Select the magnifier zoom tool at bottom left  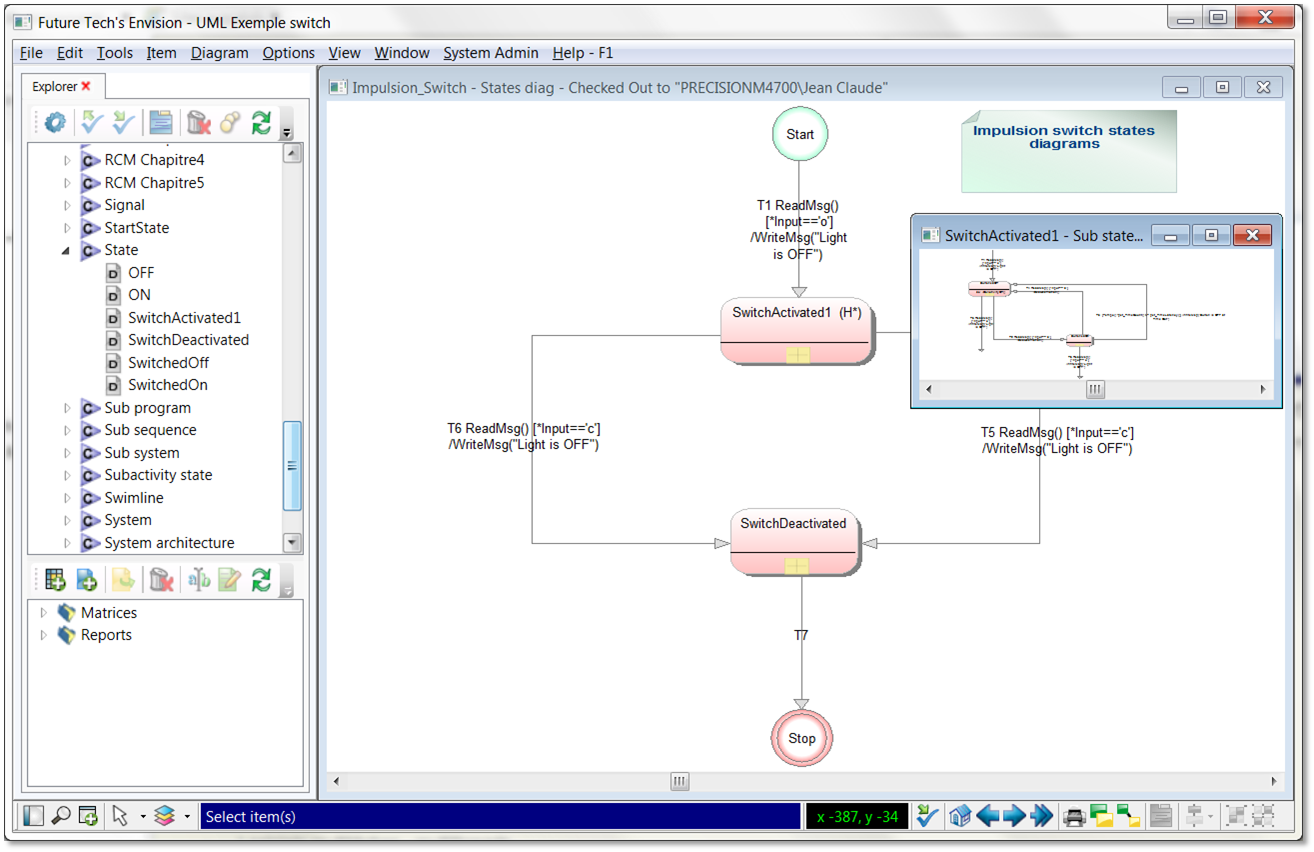click(x=60, y=816)
